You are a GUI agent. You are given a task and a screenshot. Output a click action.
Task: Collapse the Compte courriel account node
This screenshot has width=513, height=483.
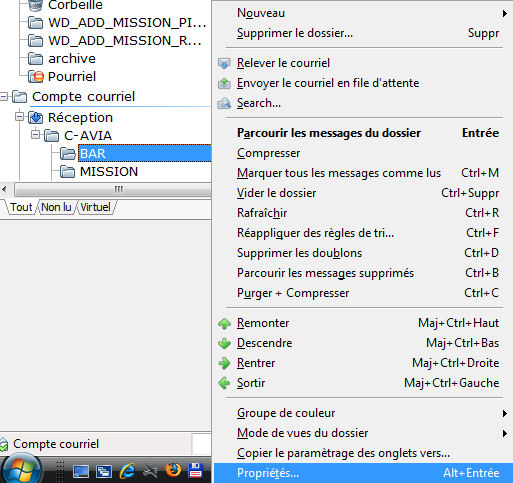tap(4, 97)
